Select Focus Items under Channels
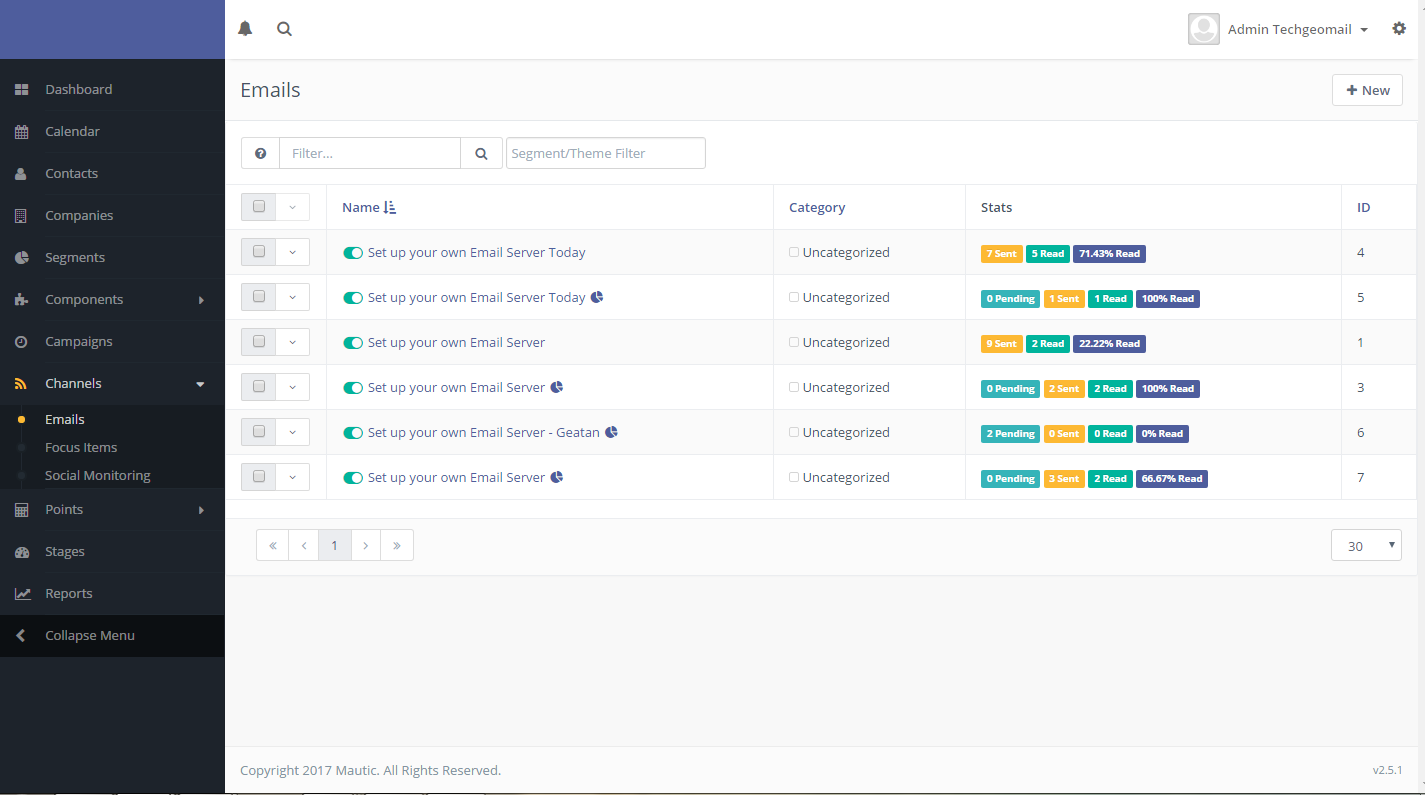The height and width of the screenshot is (795, 1425). coord(81,448)
